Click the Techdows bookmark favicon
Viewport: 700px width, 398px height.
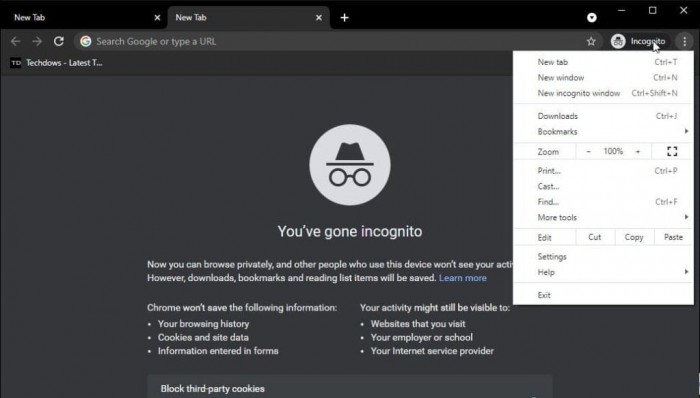point(16,63)
